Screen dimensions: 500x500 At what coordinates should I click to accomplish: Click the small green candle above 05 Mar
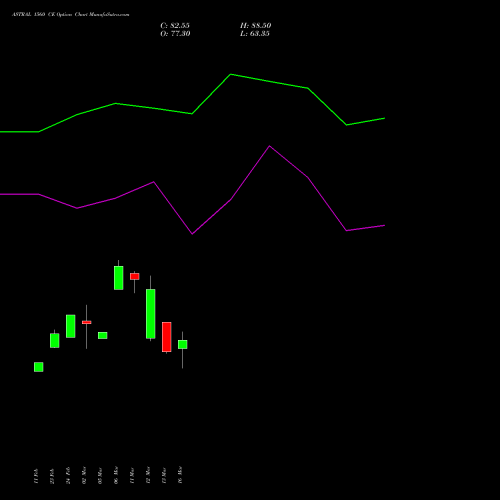(103, 335)
